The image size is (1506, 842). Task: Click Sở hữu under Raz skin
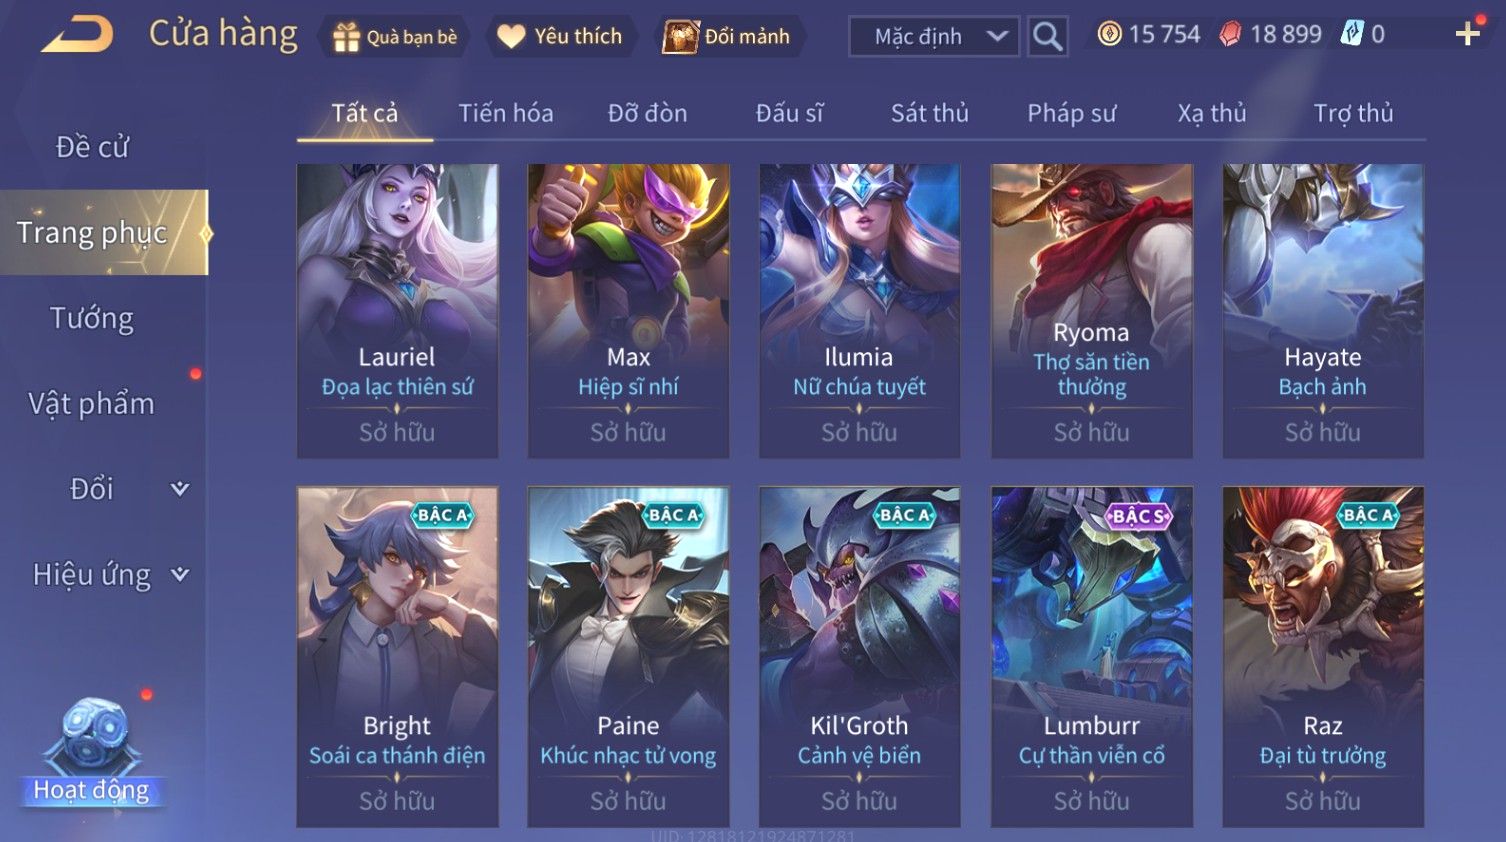pyautogui.click(x=1322, y=801)
